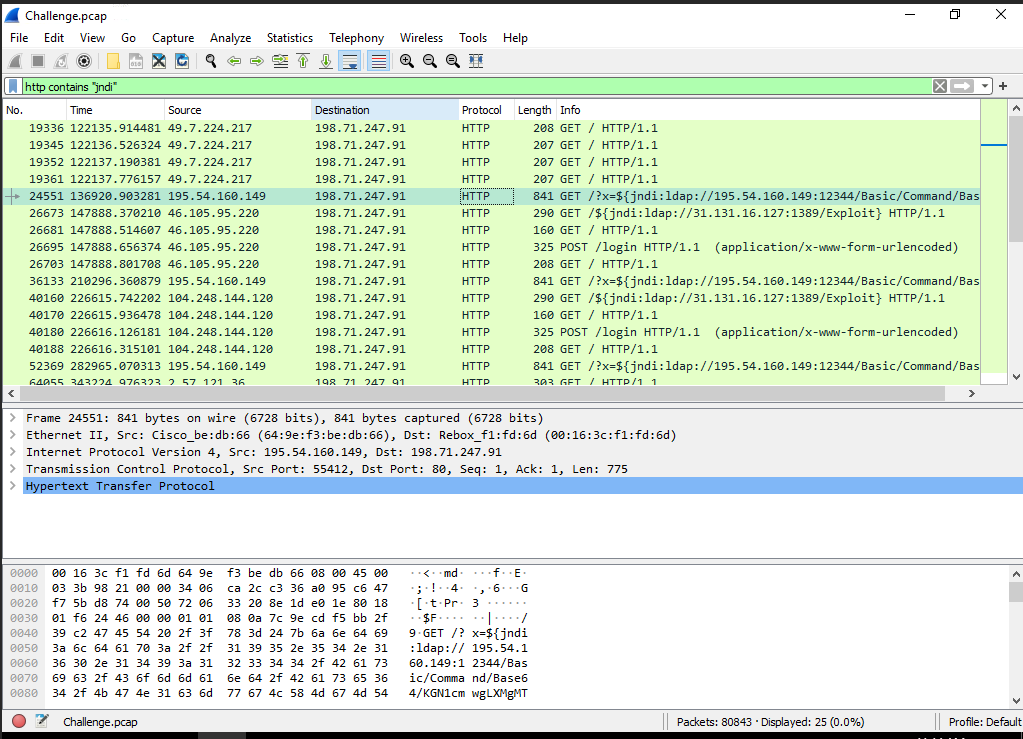Go to next packet green arrow
This screenshot has width=1023, height=739.
point(256,61)
